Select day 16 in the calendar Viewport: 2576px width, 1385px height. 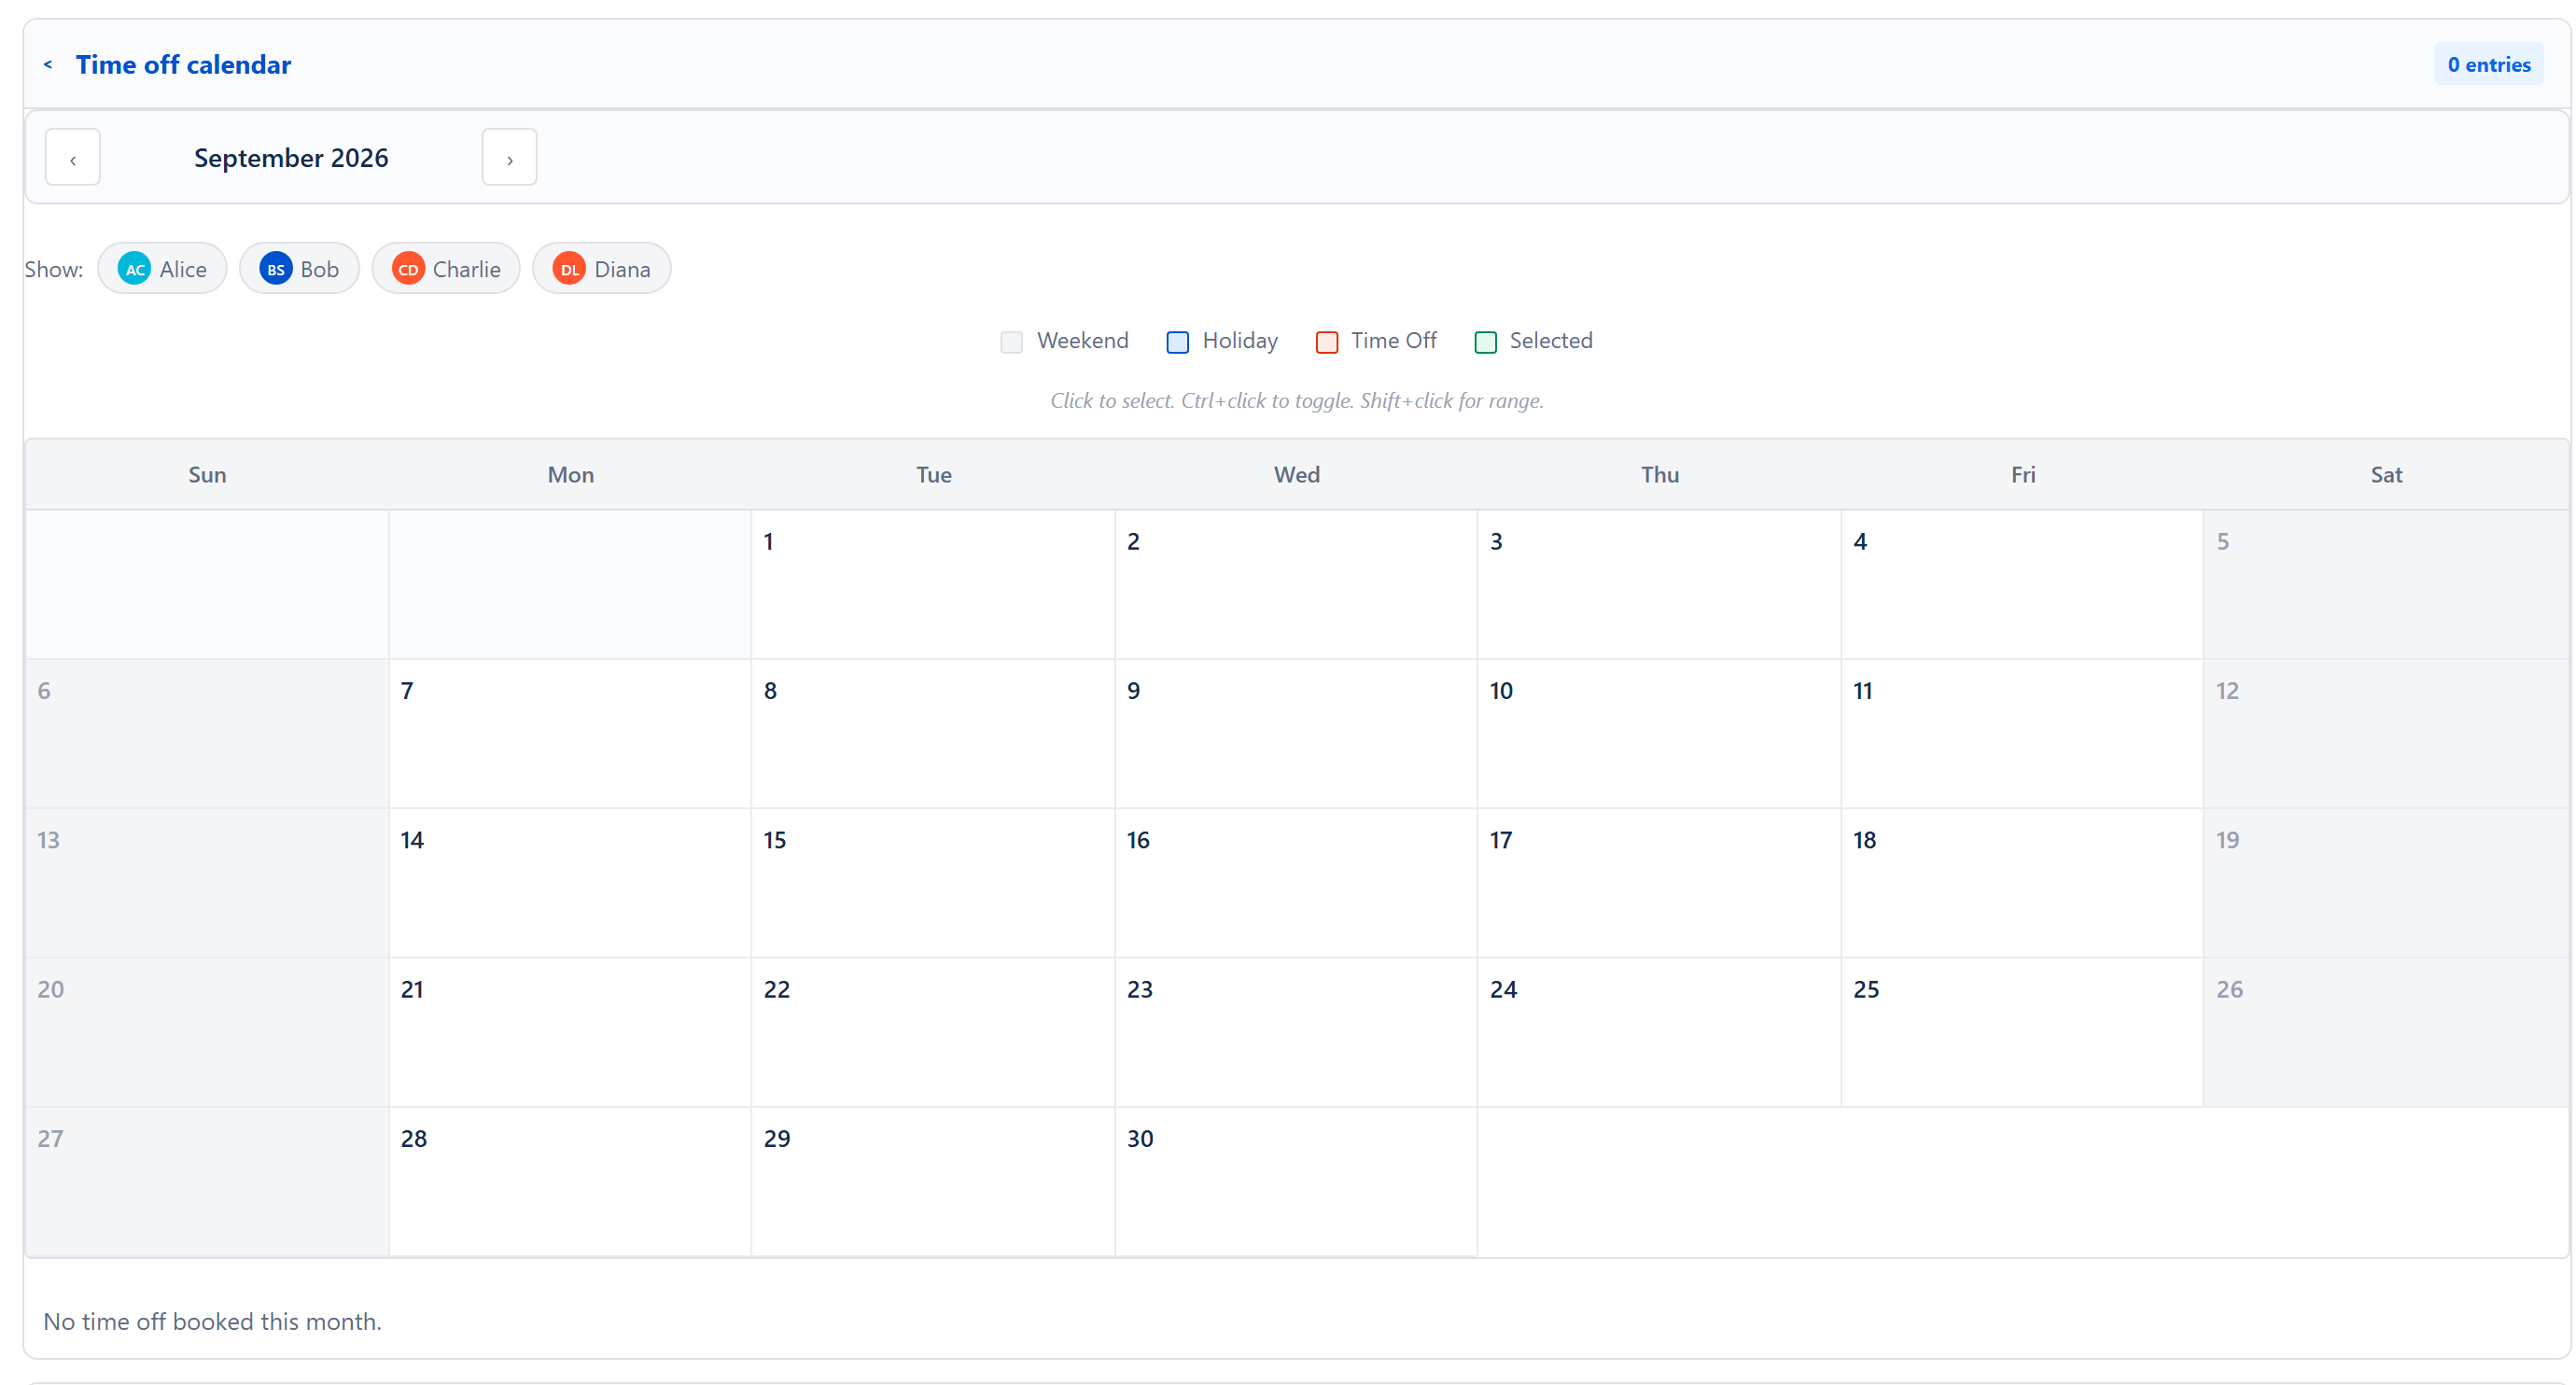coord(1296,883)
